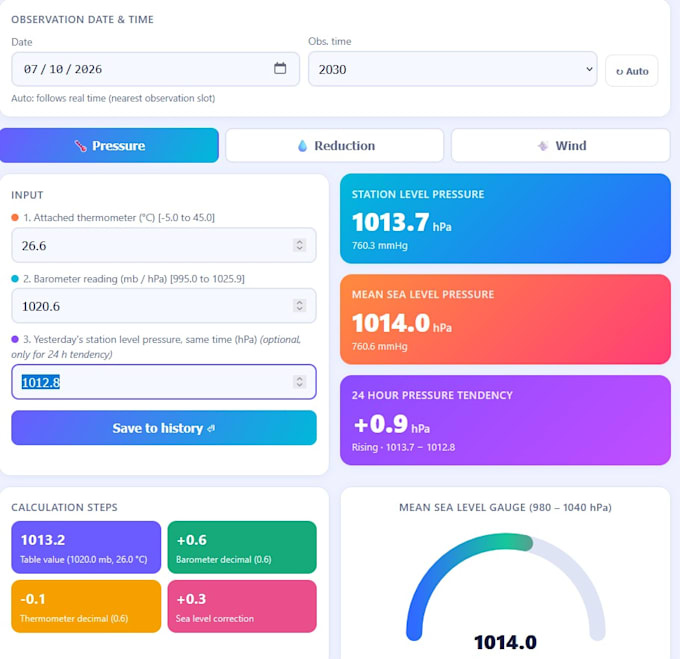Viewport: 680px width, 659px height.
Task: Click Save to history button
Action: tap(164, 428)
